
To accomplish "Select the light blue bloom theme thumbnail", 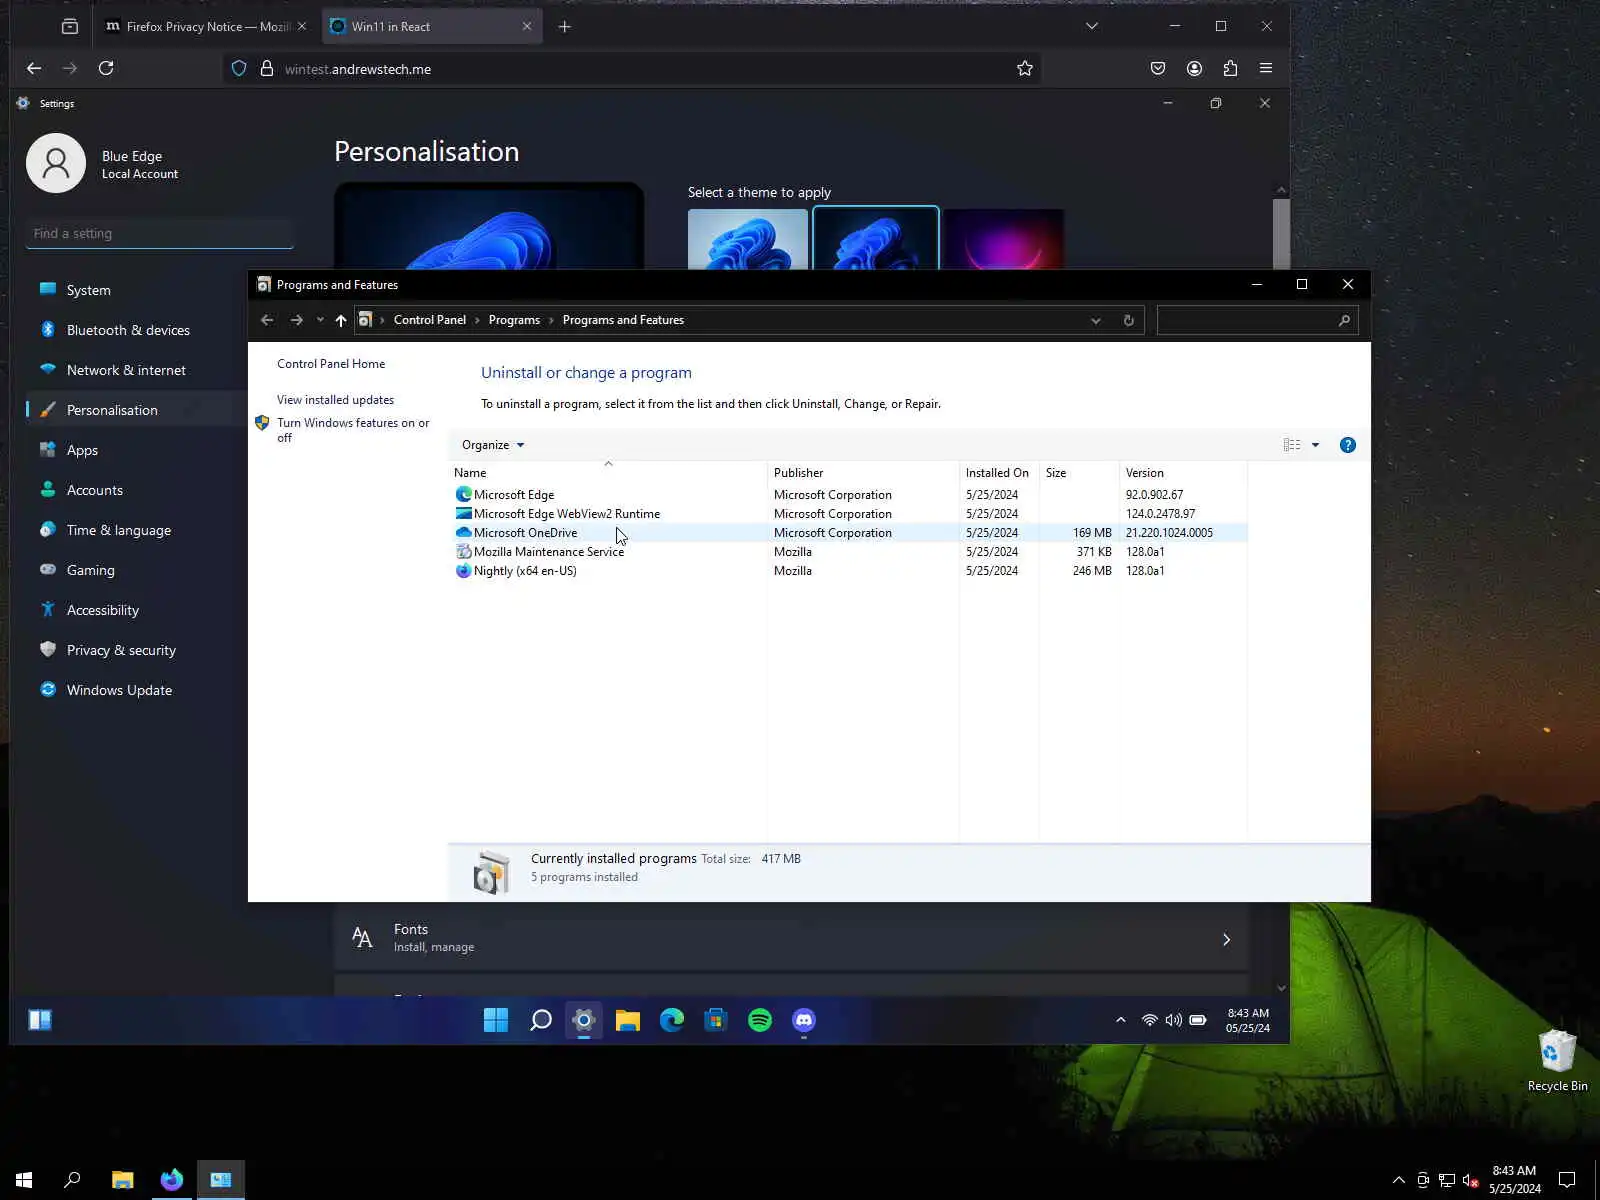I will pos(748,239).
